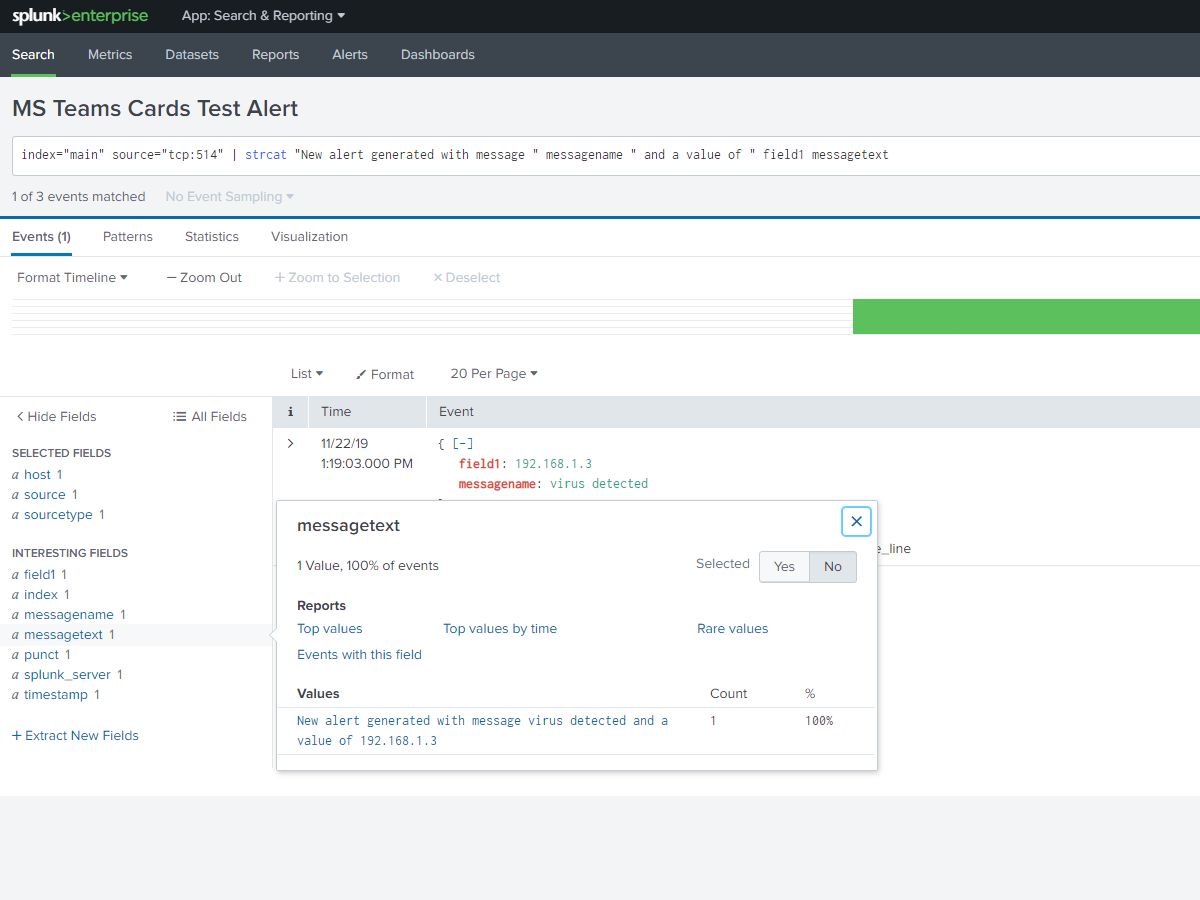This screenshot has width=1200, height=900.
Task: Switch to the Search nav tab
Action: pyautogui.click(x=33, y=55)
